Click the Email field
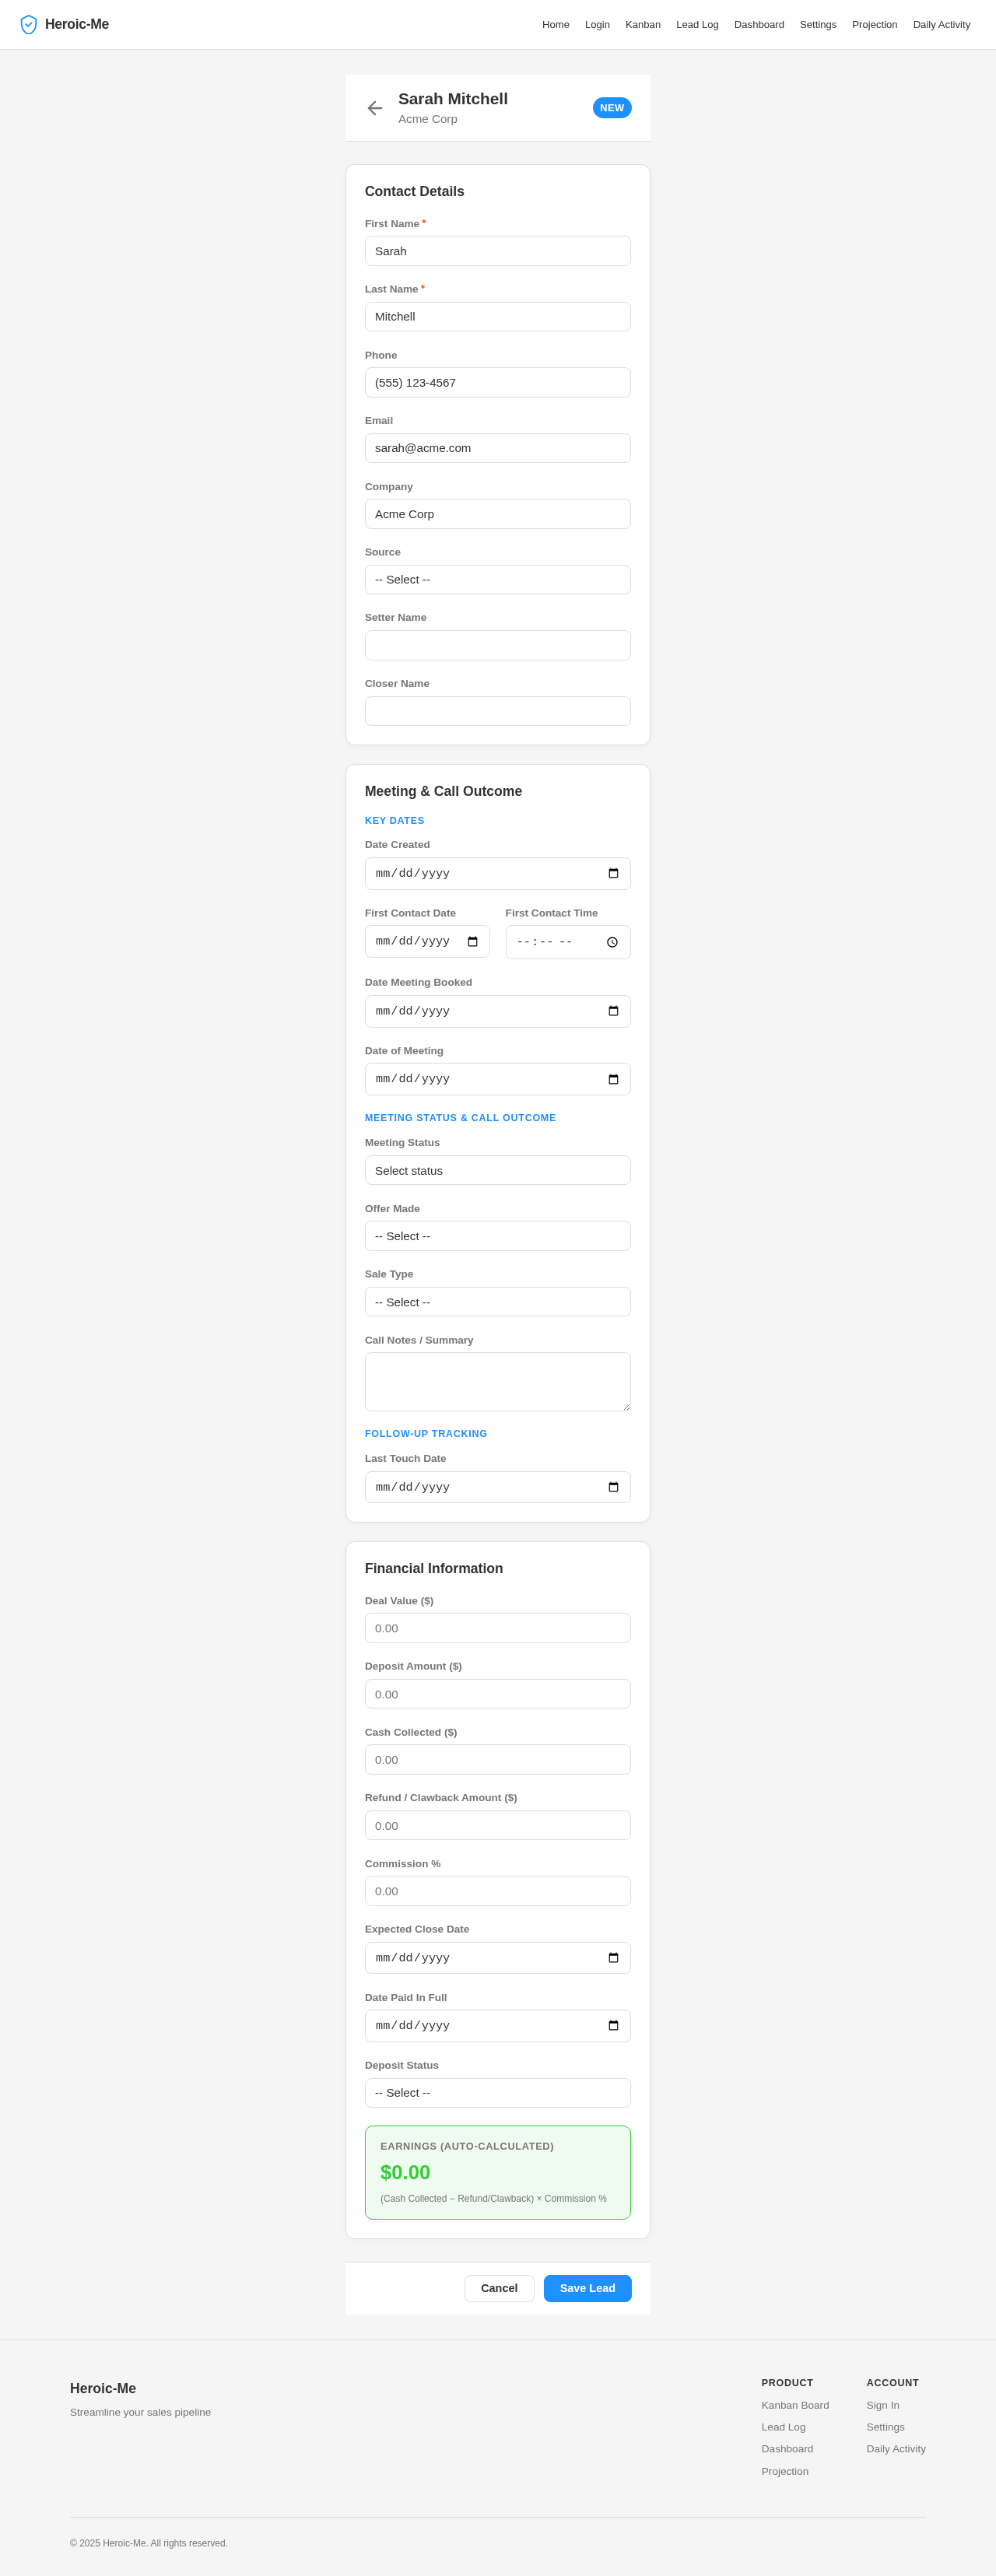Viewport: 996px width, 2576px height. click(x=498, y=448)
